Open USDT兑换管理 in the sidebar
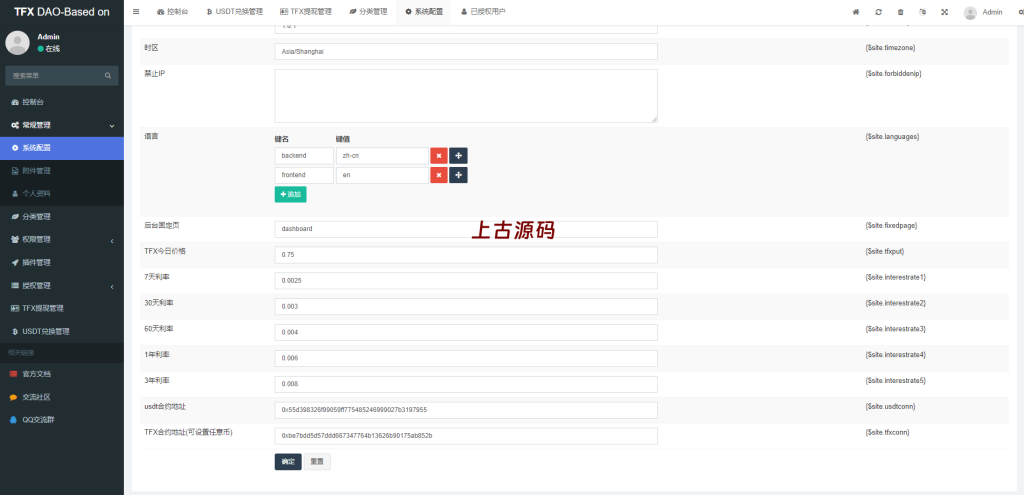 [x=62, y=331]
